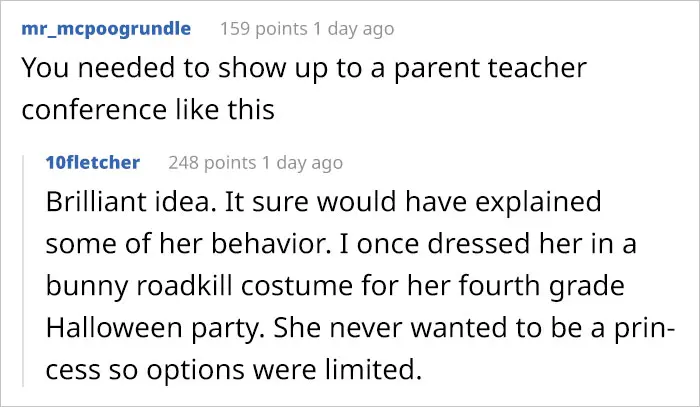700x407 pixels.
Task: Click "parent teacher" in the top comment
Action: click(478, 69)
